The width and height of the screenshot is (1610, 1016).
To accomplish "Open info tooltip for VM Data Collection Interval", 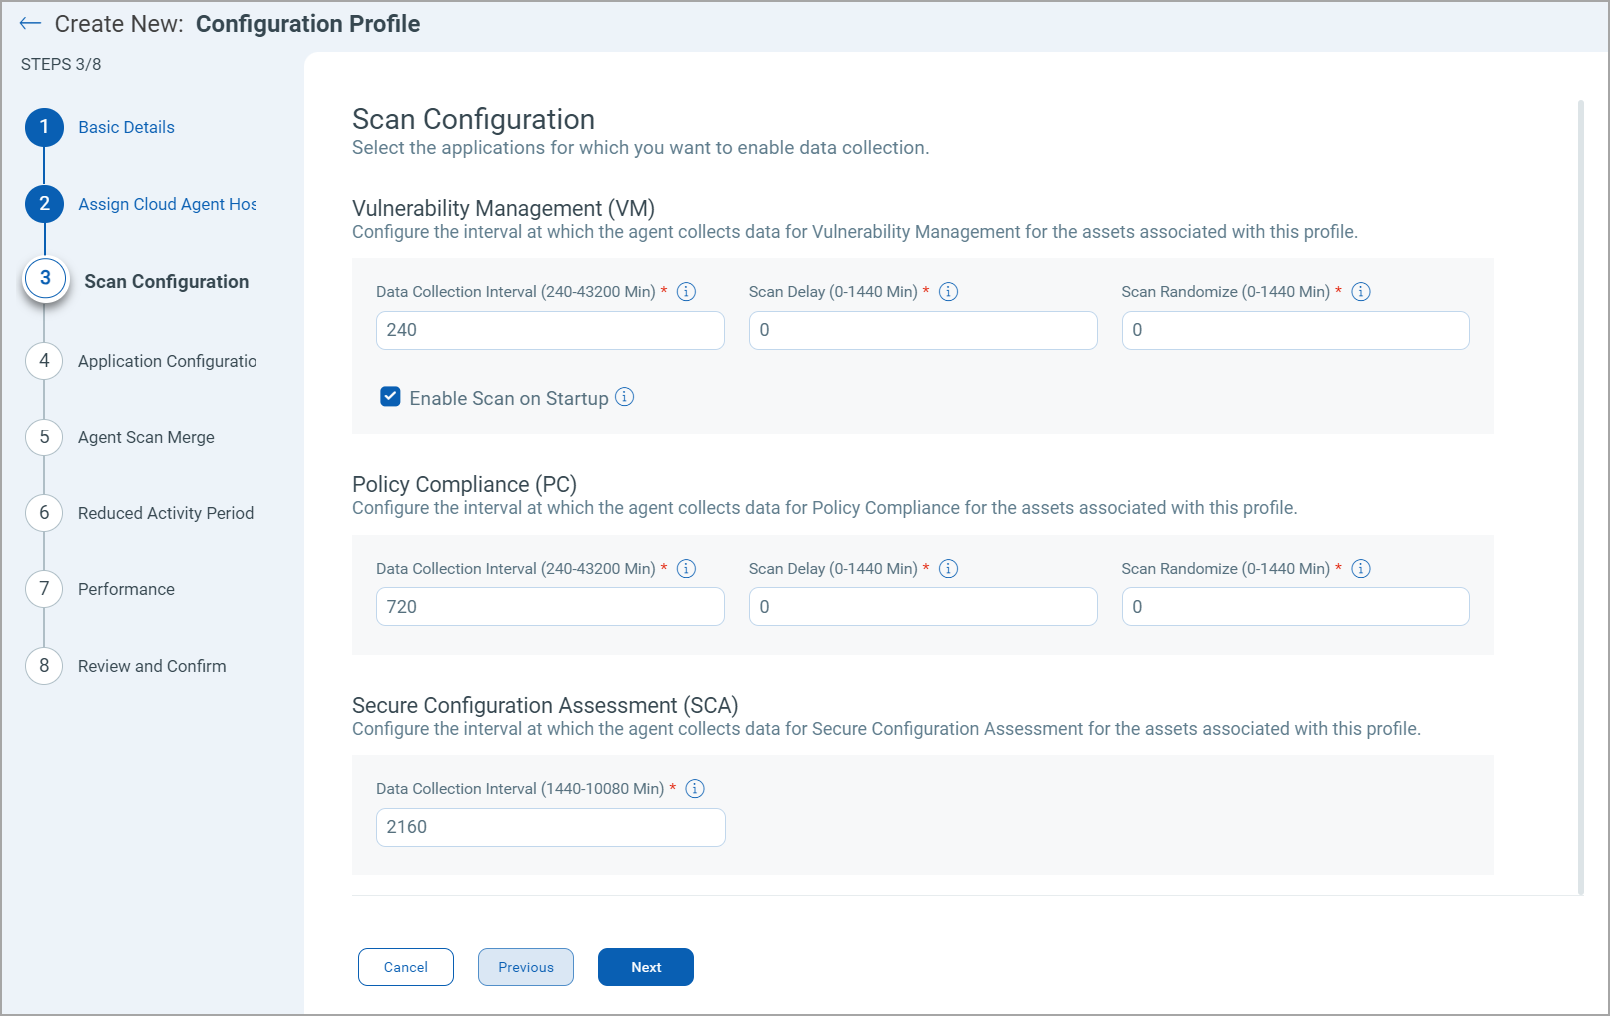I will click(x=686, y=291).
